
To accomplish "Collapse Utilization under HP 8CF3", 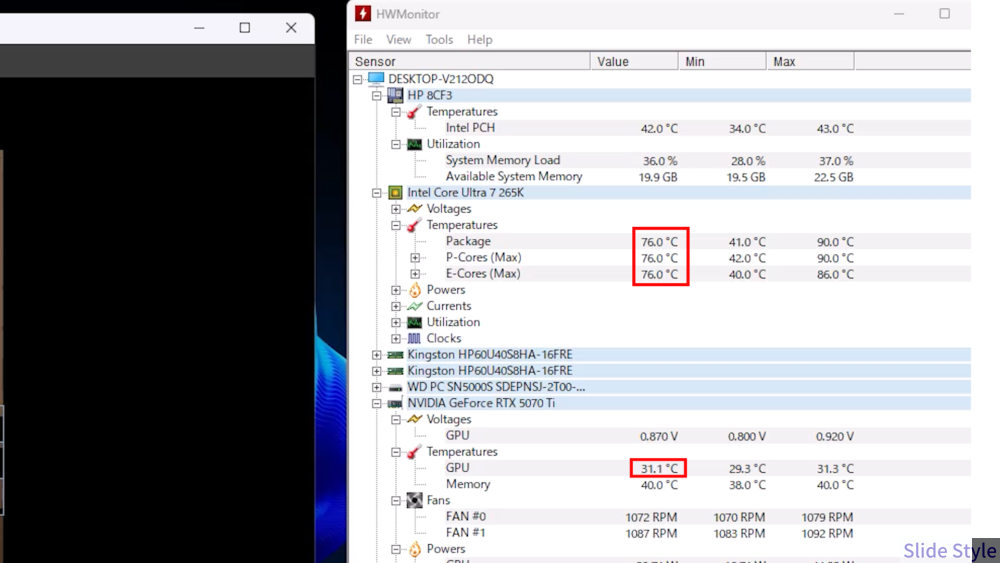I will [396, 144].
